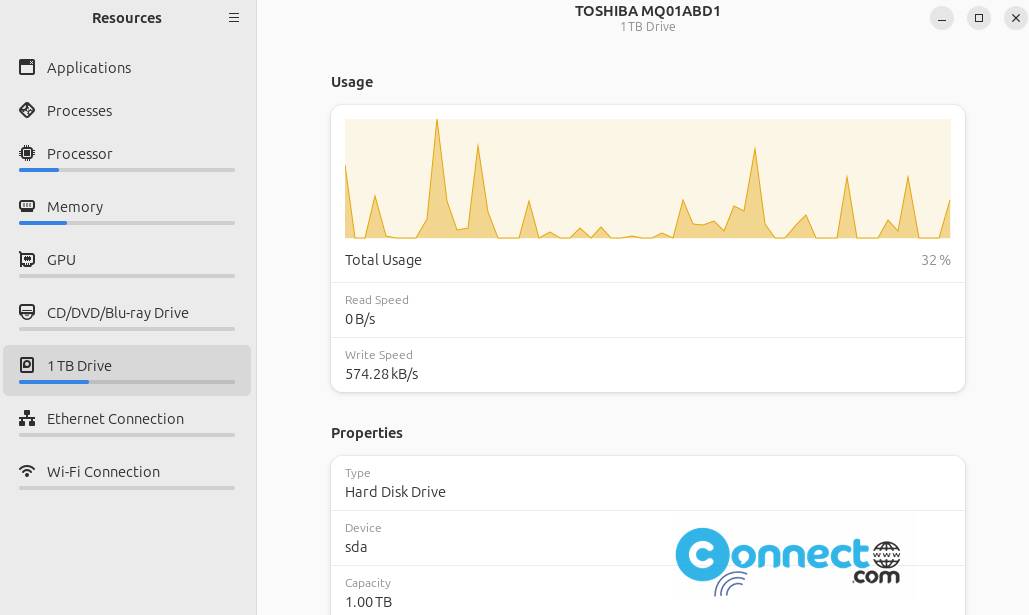The width and height of the screenshot is (1029, 615).
Task: Open the Applications view
Action: [x=127, y=68]
